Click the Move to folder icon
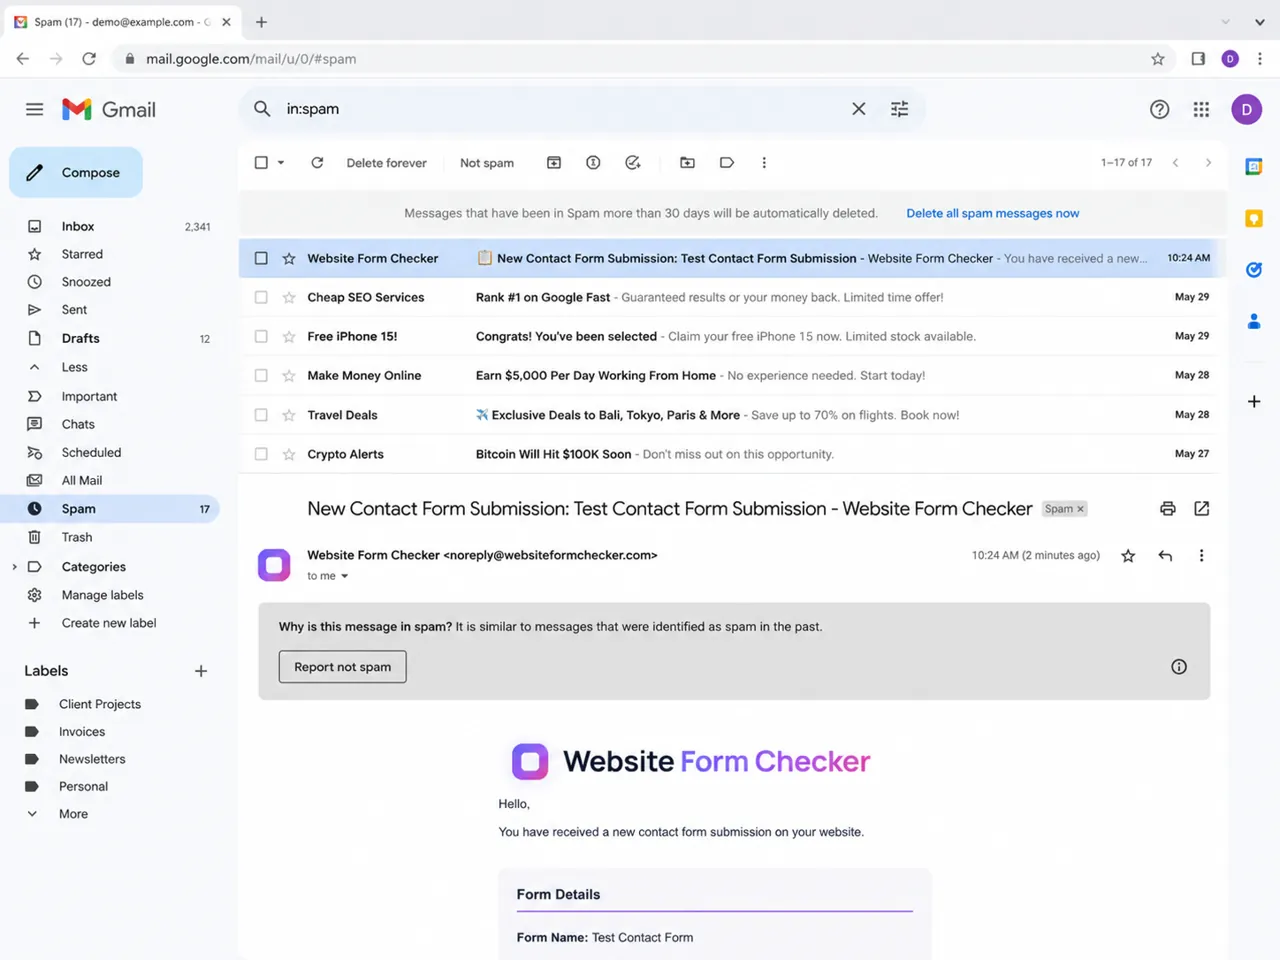This screenshot has height=960, width=1280. 687,162
